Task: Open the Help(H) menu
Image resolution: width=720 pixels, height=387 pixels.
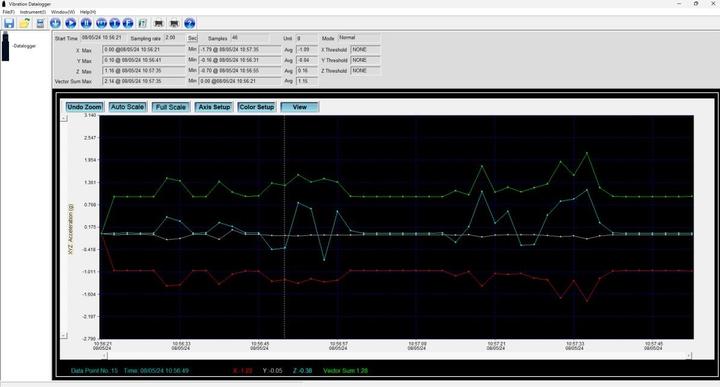Action: point(88,12)
